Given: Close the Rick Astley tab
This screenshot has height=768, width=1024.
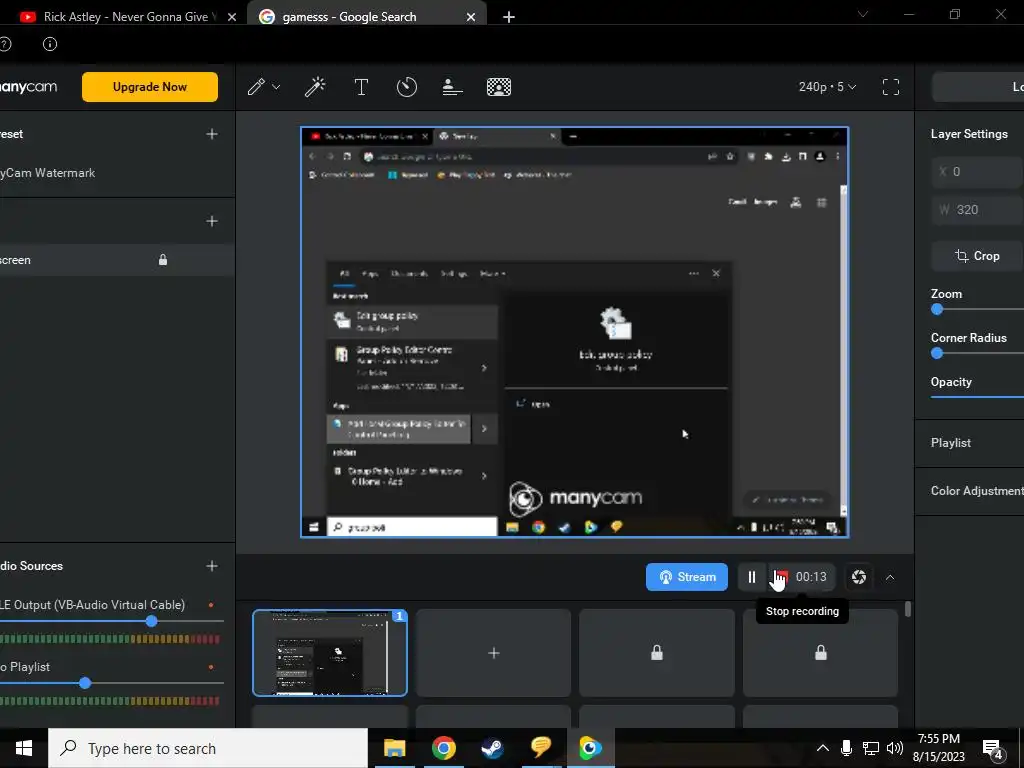Looking at the screenshot, I should [232, 17].
